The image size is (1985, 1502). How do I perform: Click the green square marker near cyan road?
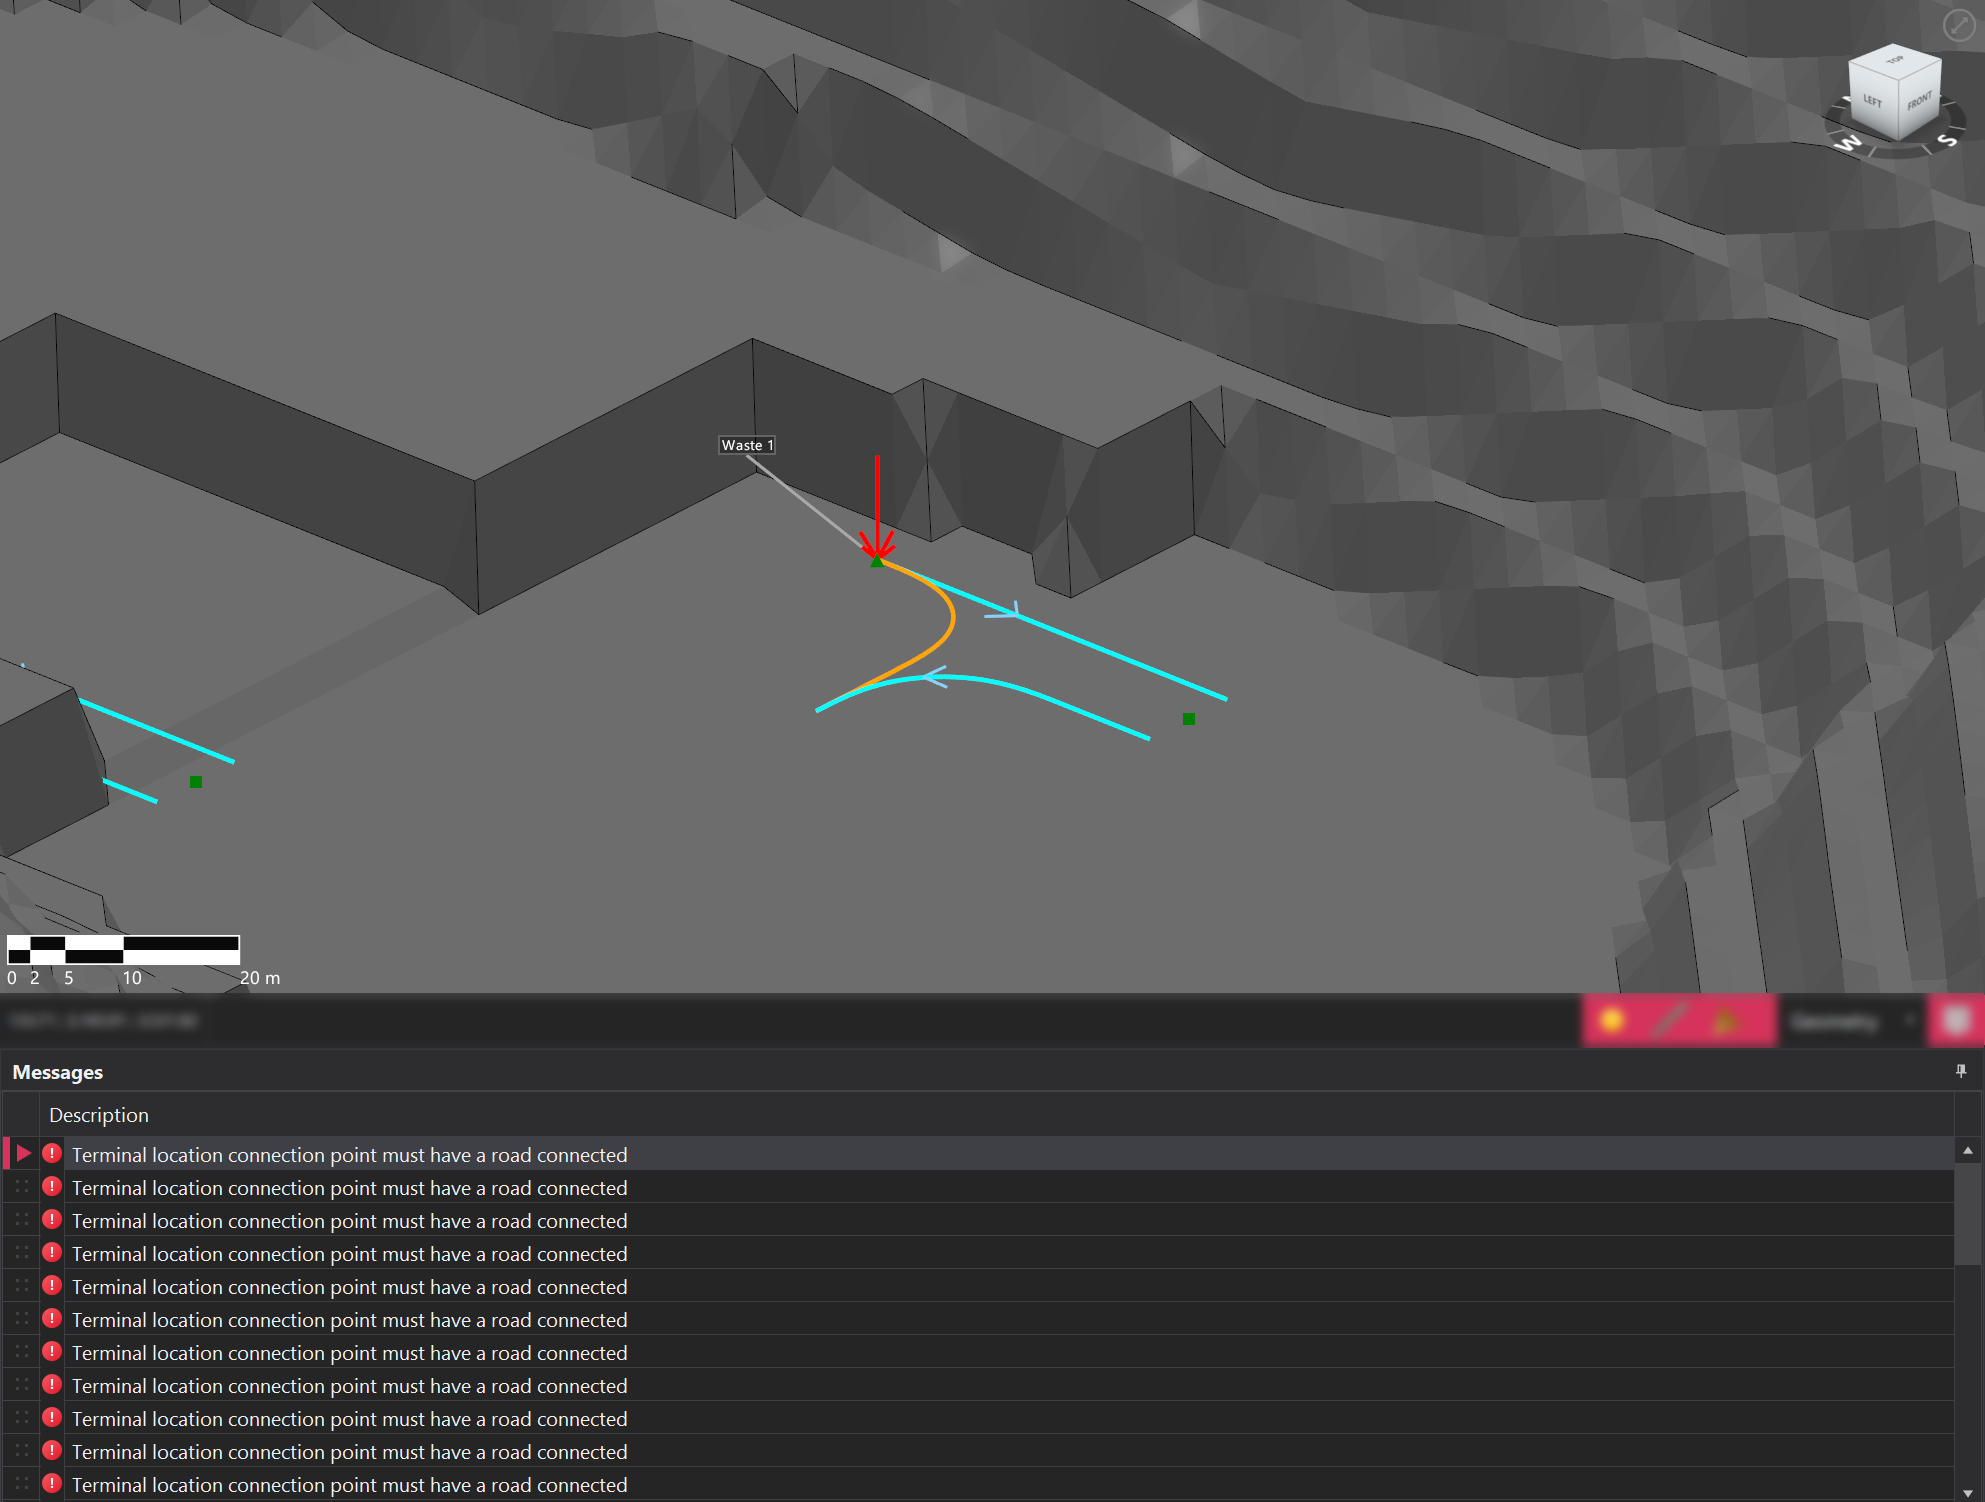1189,719
